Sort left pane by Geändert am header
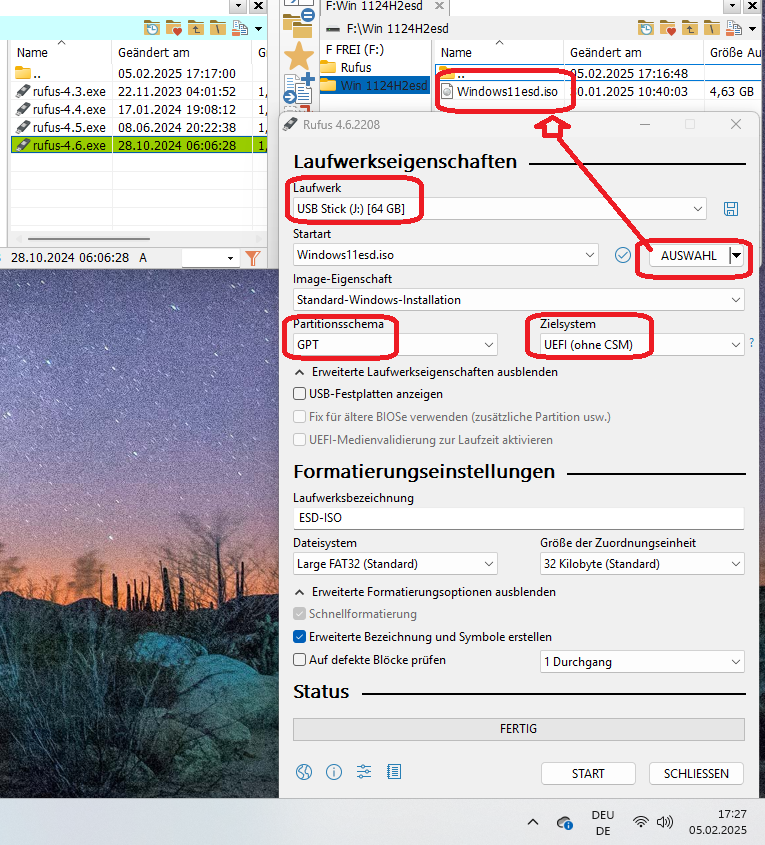Screen dimensions: 765x845 click(182, 52)
